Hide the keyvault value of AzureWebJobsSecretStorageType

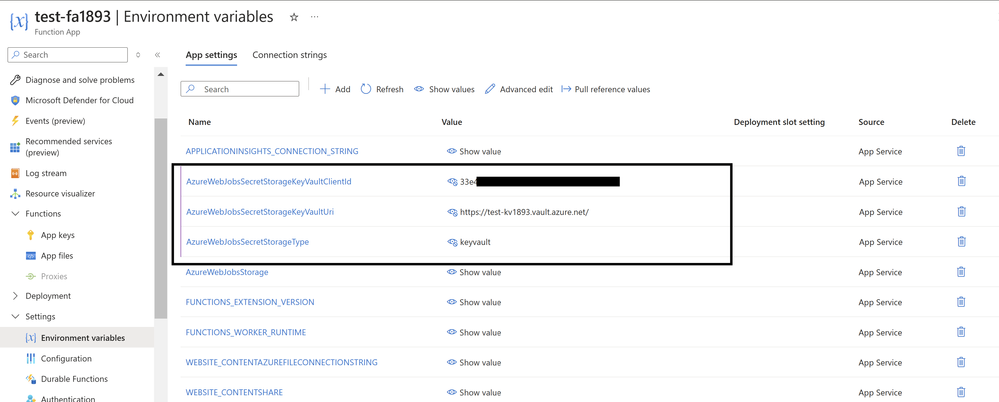point(452,242)
